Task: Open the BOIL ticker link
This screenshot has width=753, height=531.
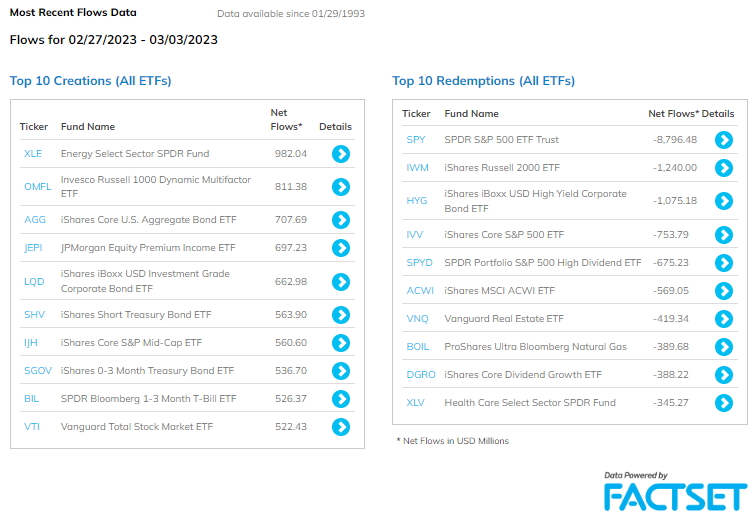Action: pyautogui.click(x=418, y=347)
